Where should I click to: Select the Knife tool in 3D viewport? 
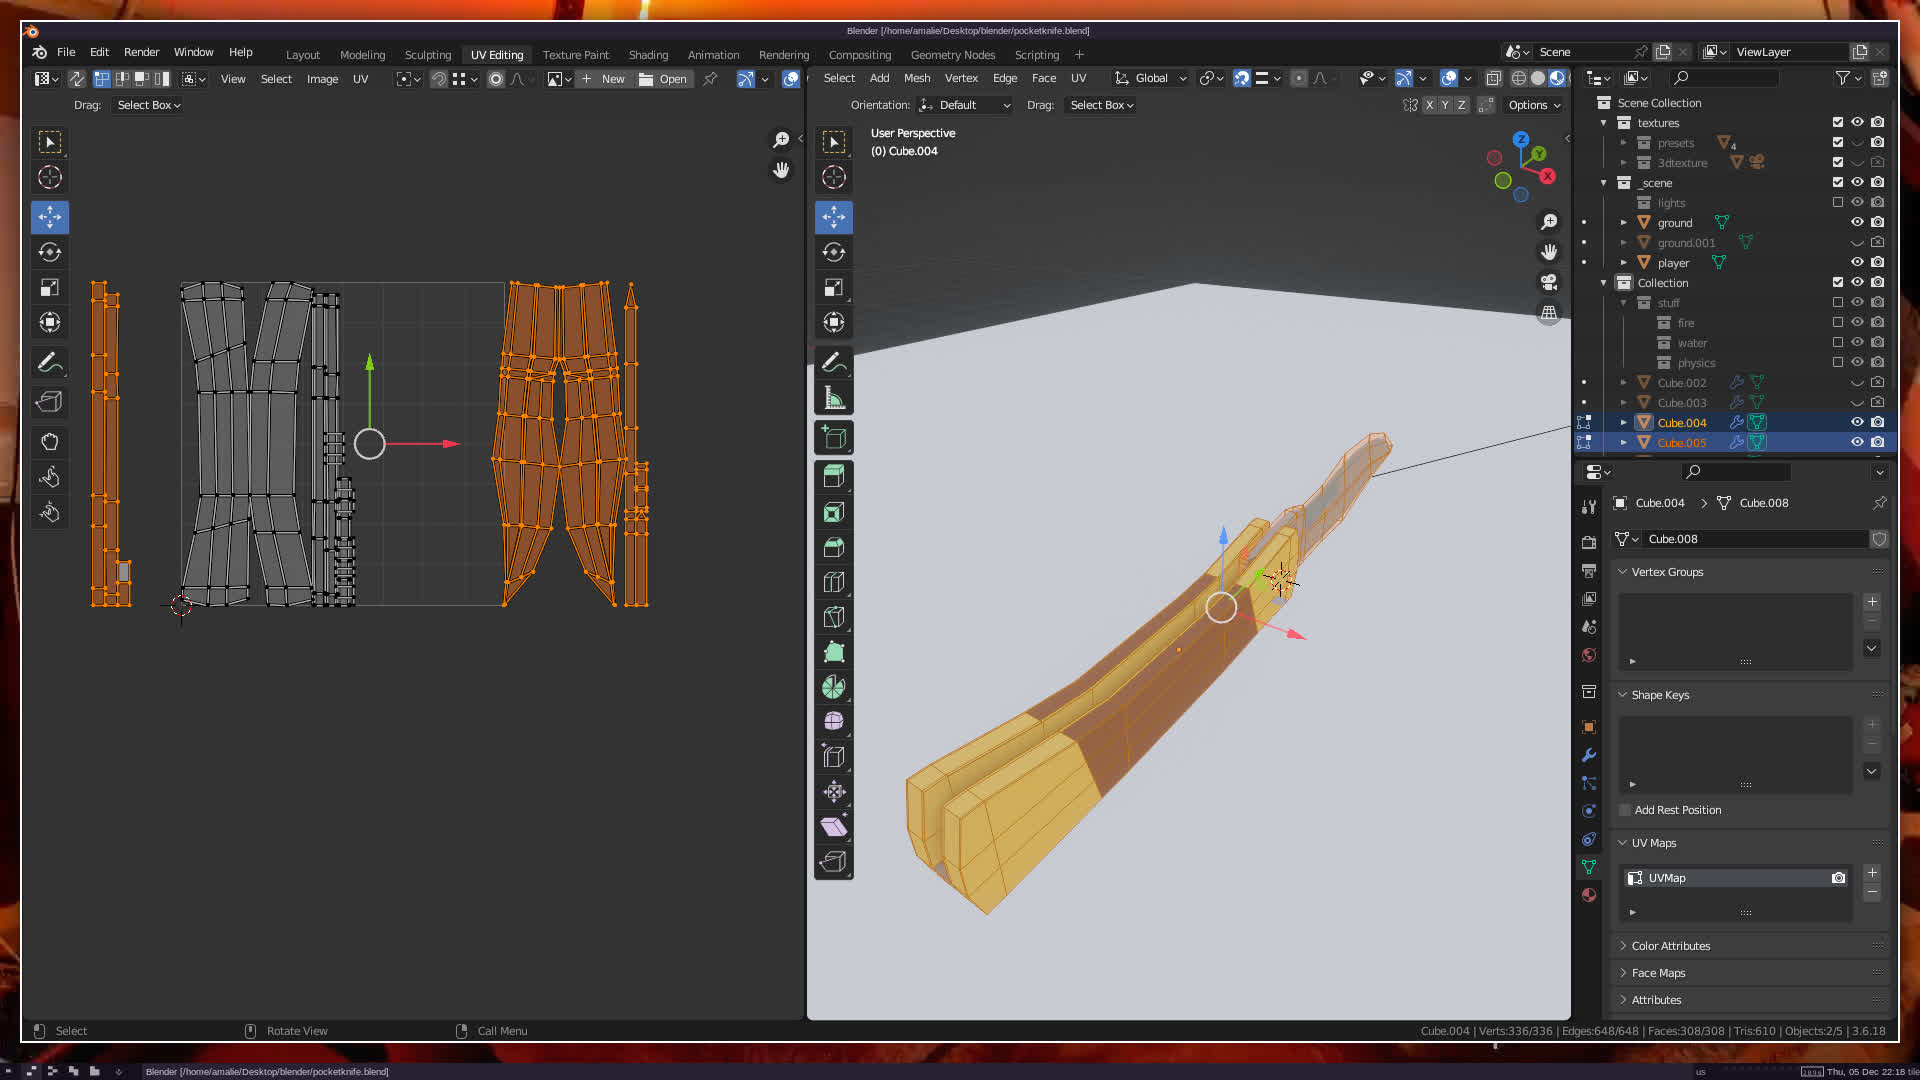click(833, 617)
